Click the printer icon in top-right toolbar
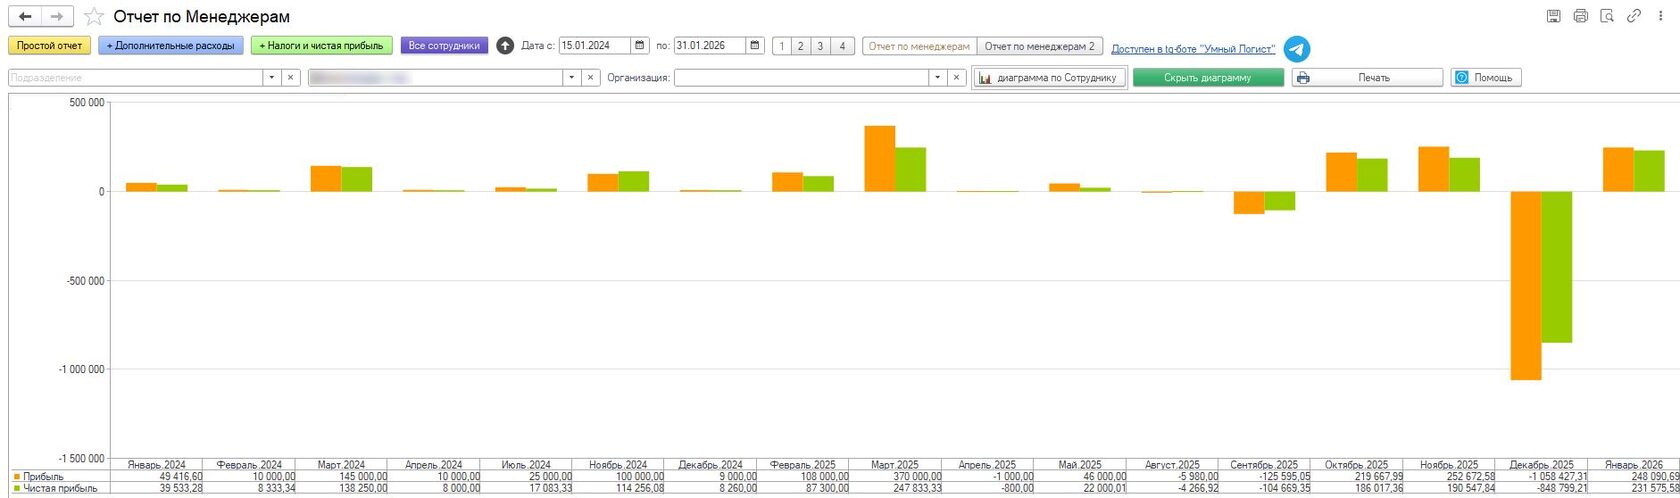This screenshot has height=498, width=1680. pos(1580,16)
